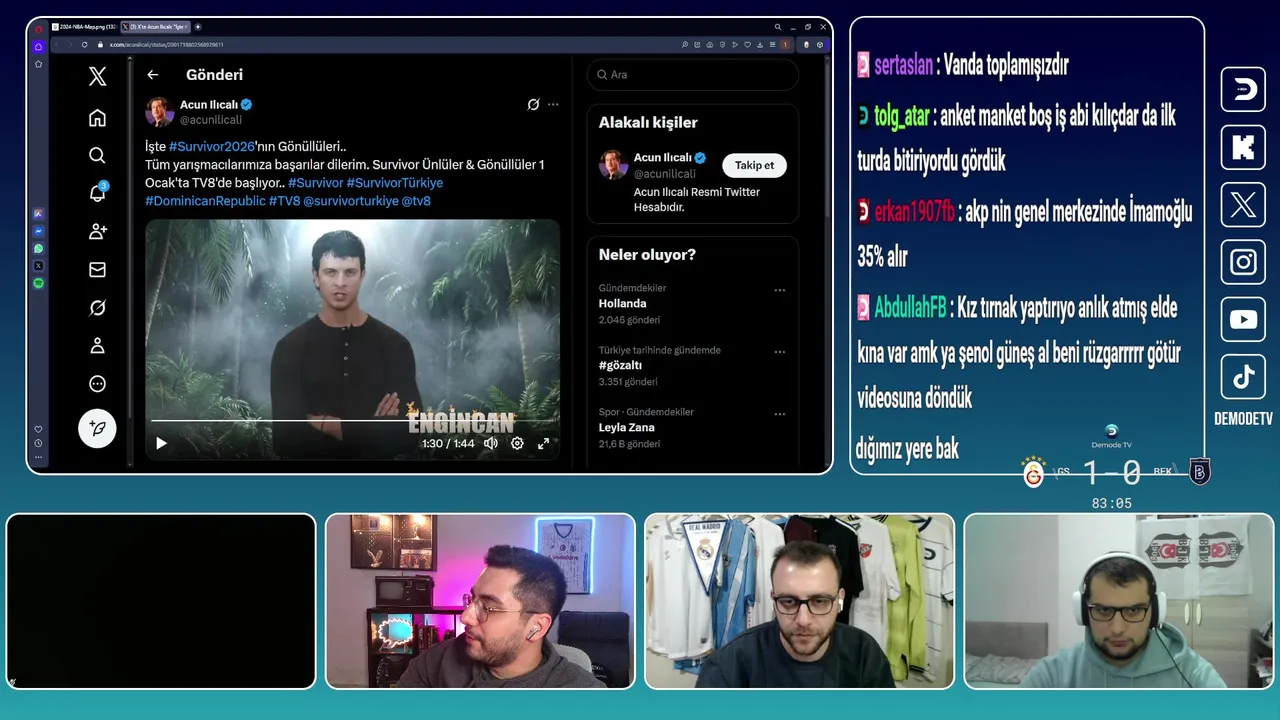This screenshot has height=720, width=1280.
Task: Click the Takip et button
Action: point(754,165)
